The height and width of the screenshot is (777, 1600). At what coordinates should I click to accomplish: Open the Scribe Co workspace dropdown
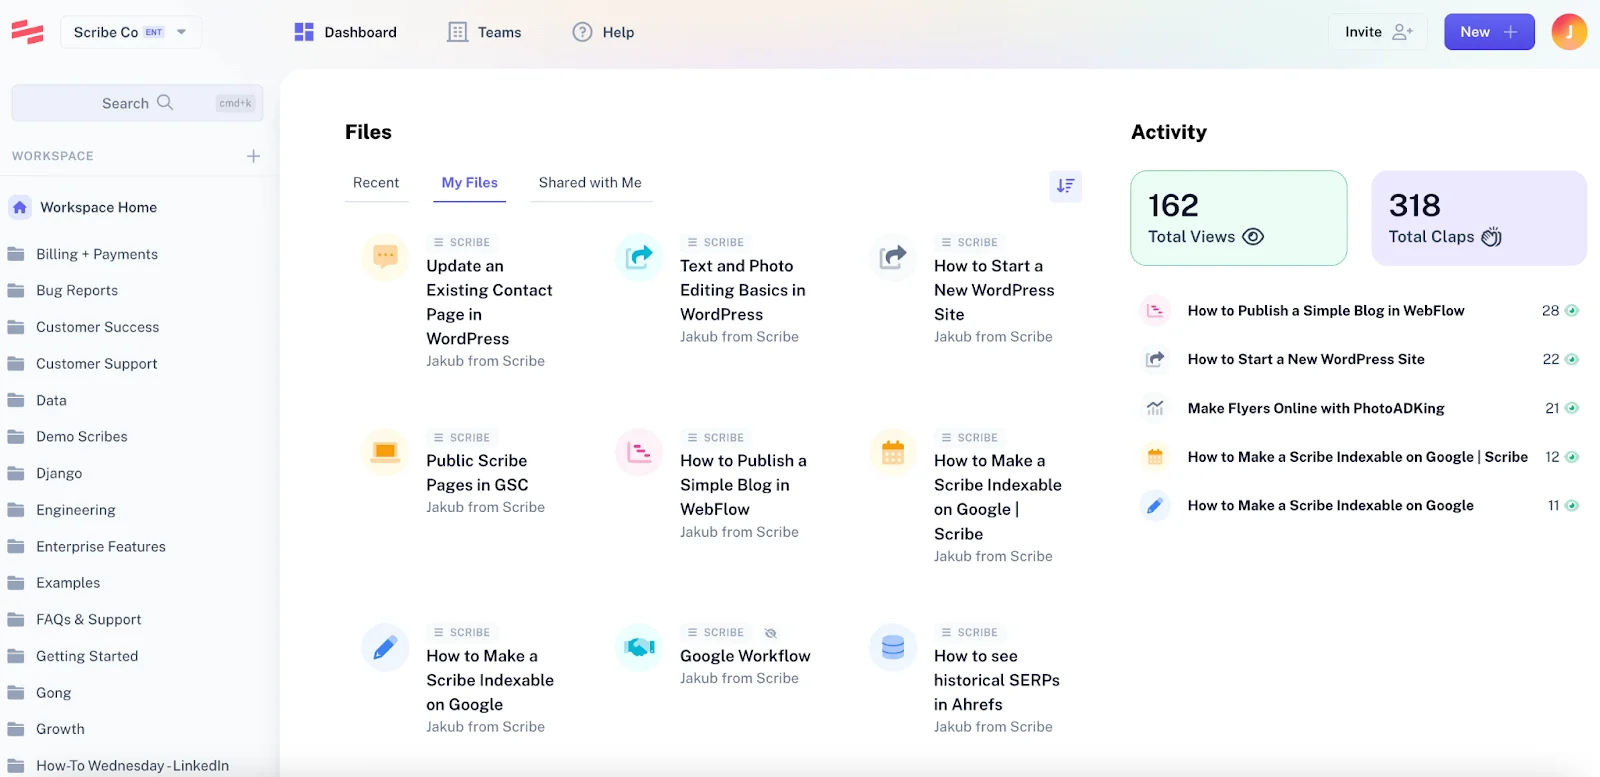coord(131,32)
